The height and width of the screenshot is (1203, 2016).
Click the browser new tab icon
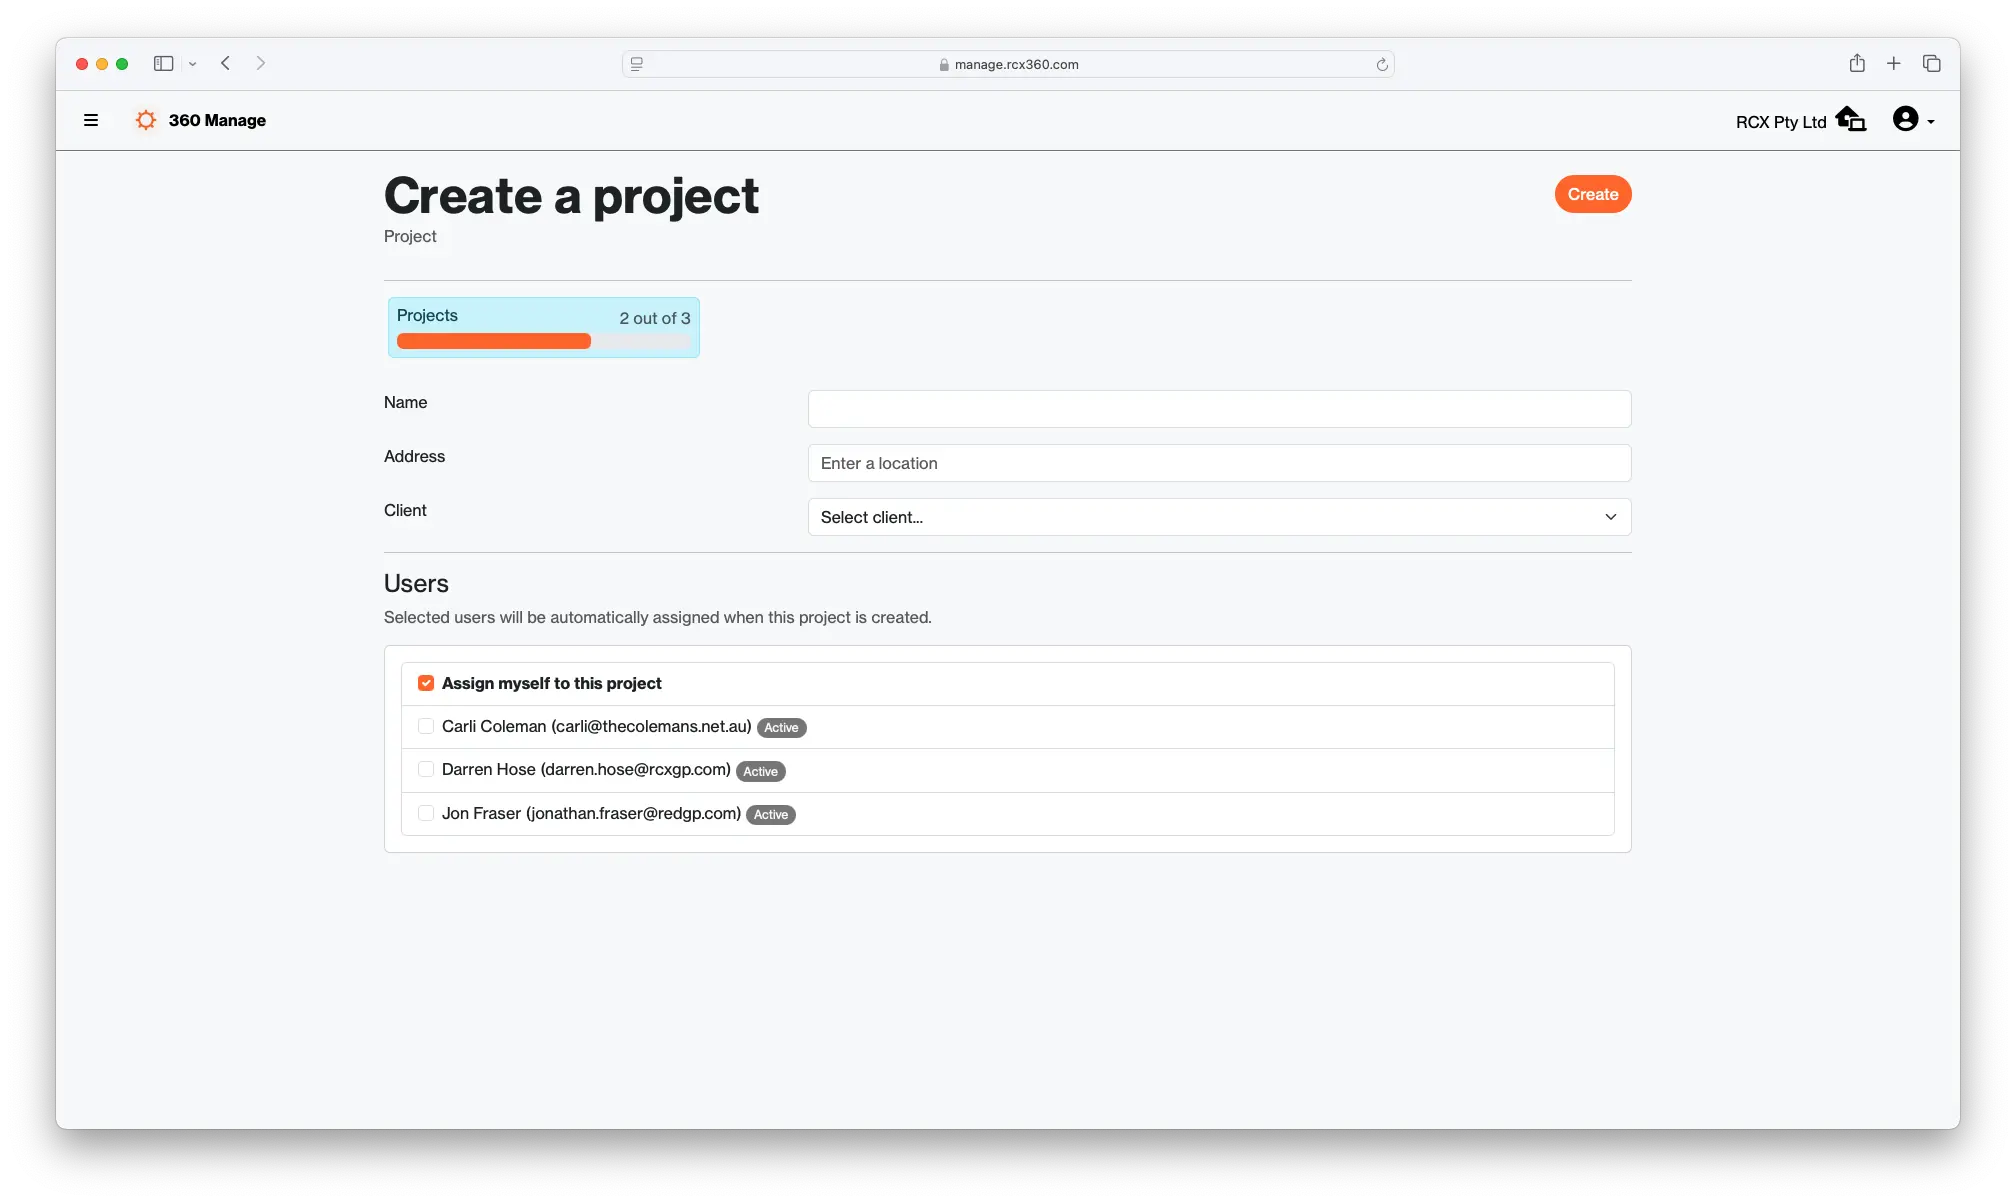tap(1893, 63)
